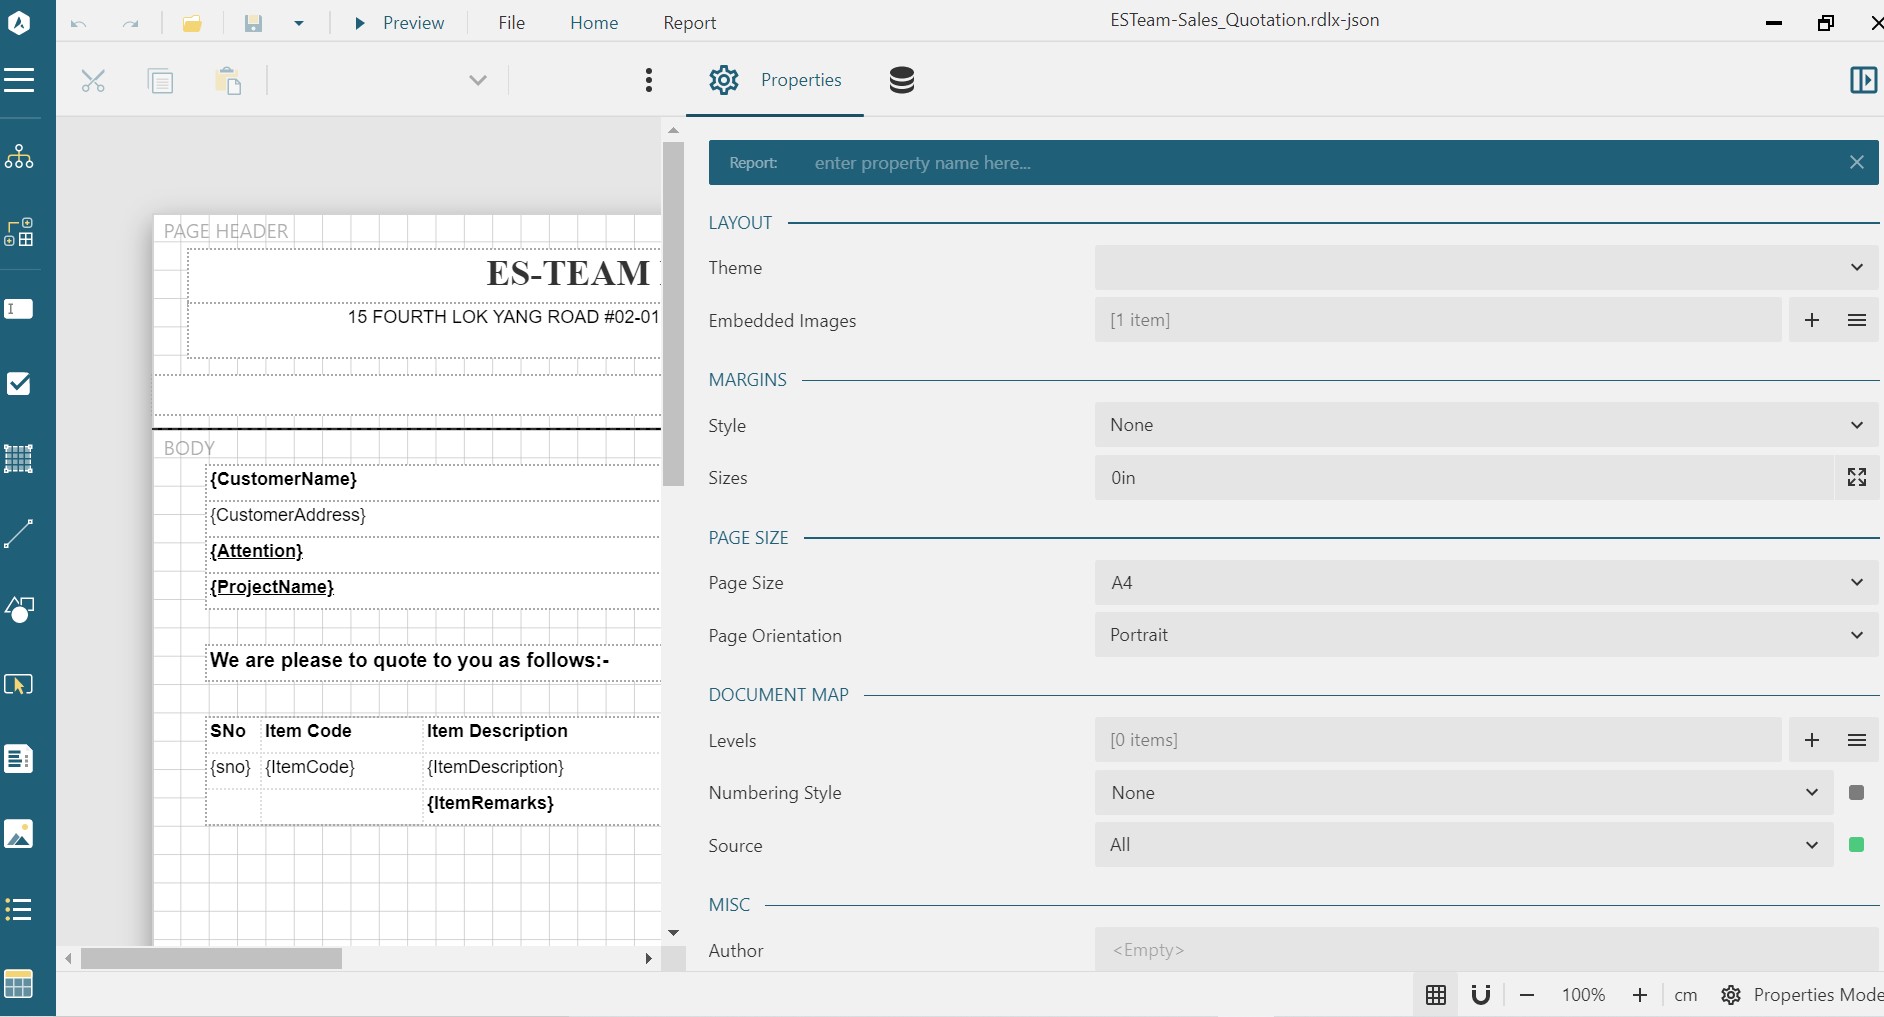The height and width of the screenshot is (1017, 1884).
Task: Select the Line tool in sidebar
Action: coord(19,534)
